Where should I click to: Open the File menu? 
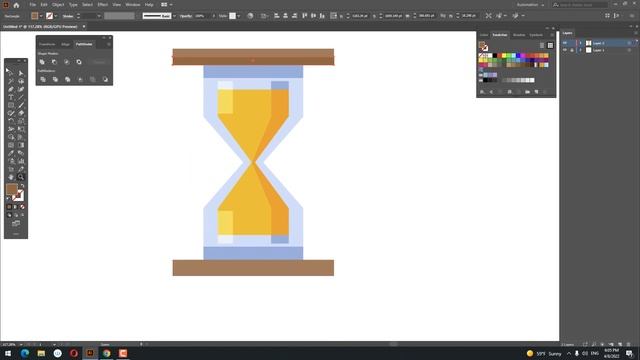[x=33, y=5]
